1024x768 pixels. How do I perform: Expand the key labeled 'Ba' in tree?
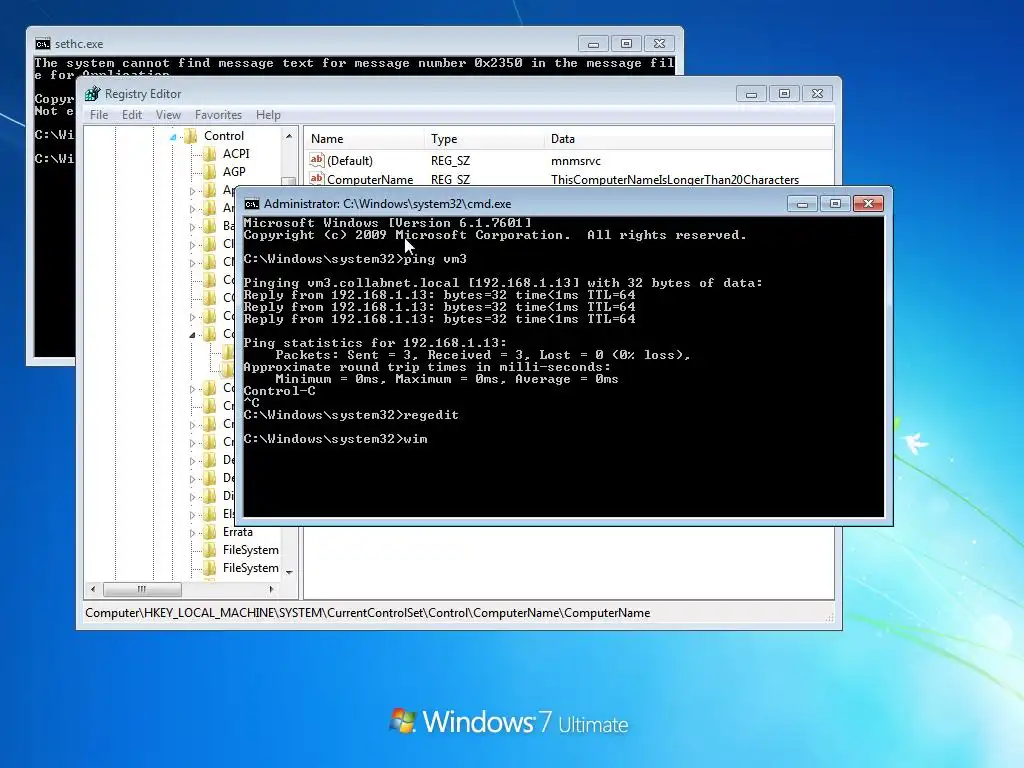[192, 227]
